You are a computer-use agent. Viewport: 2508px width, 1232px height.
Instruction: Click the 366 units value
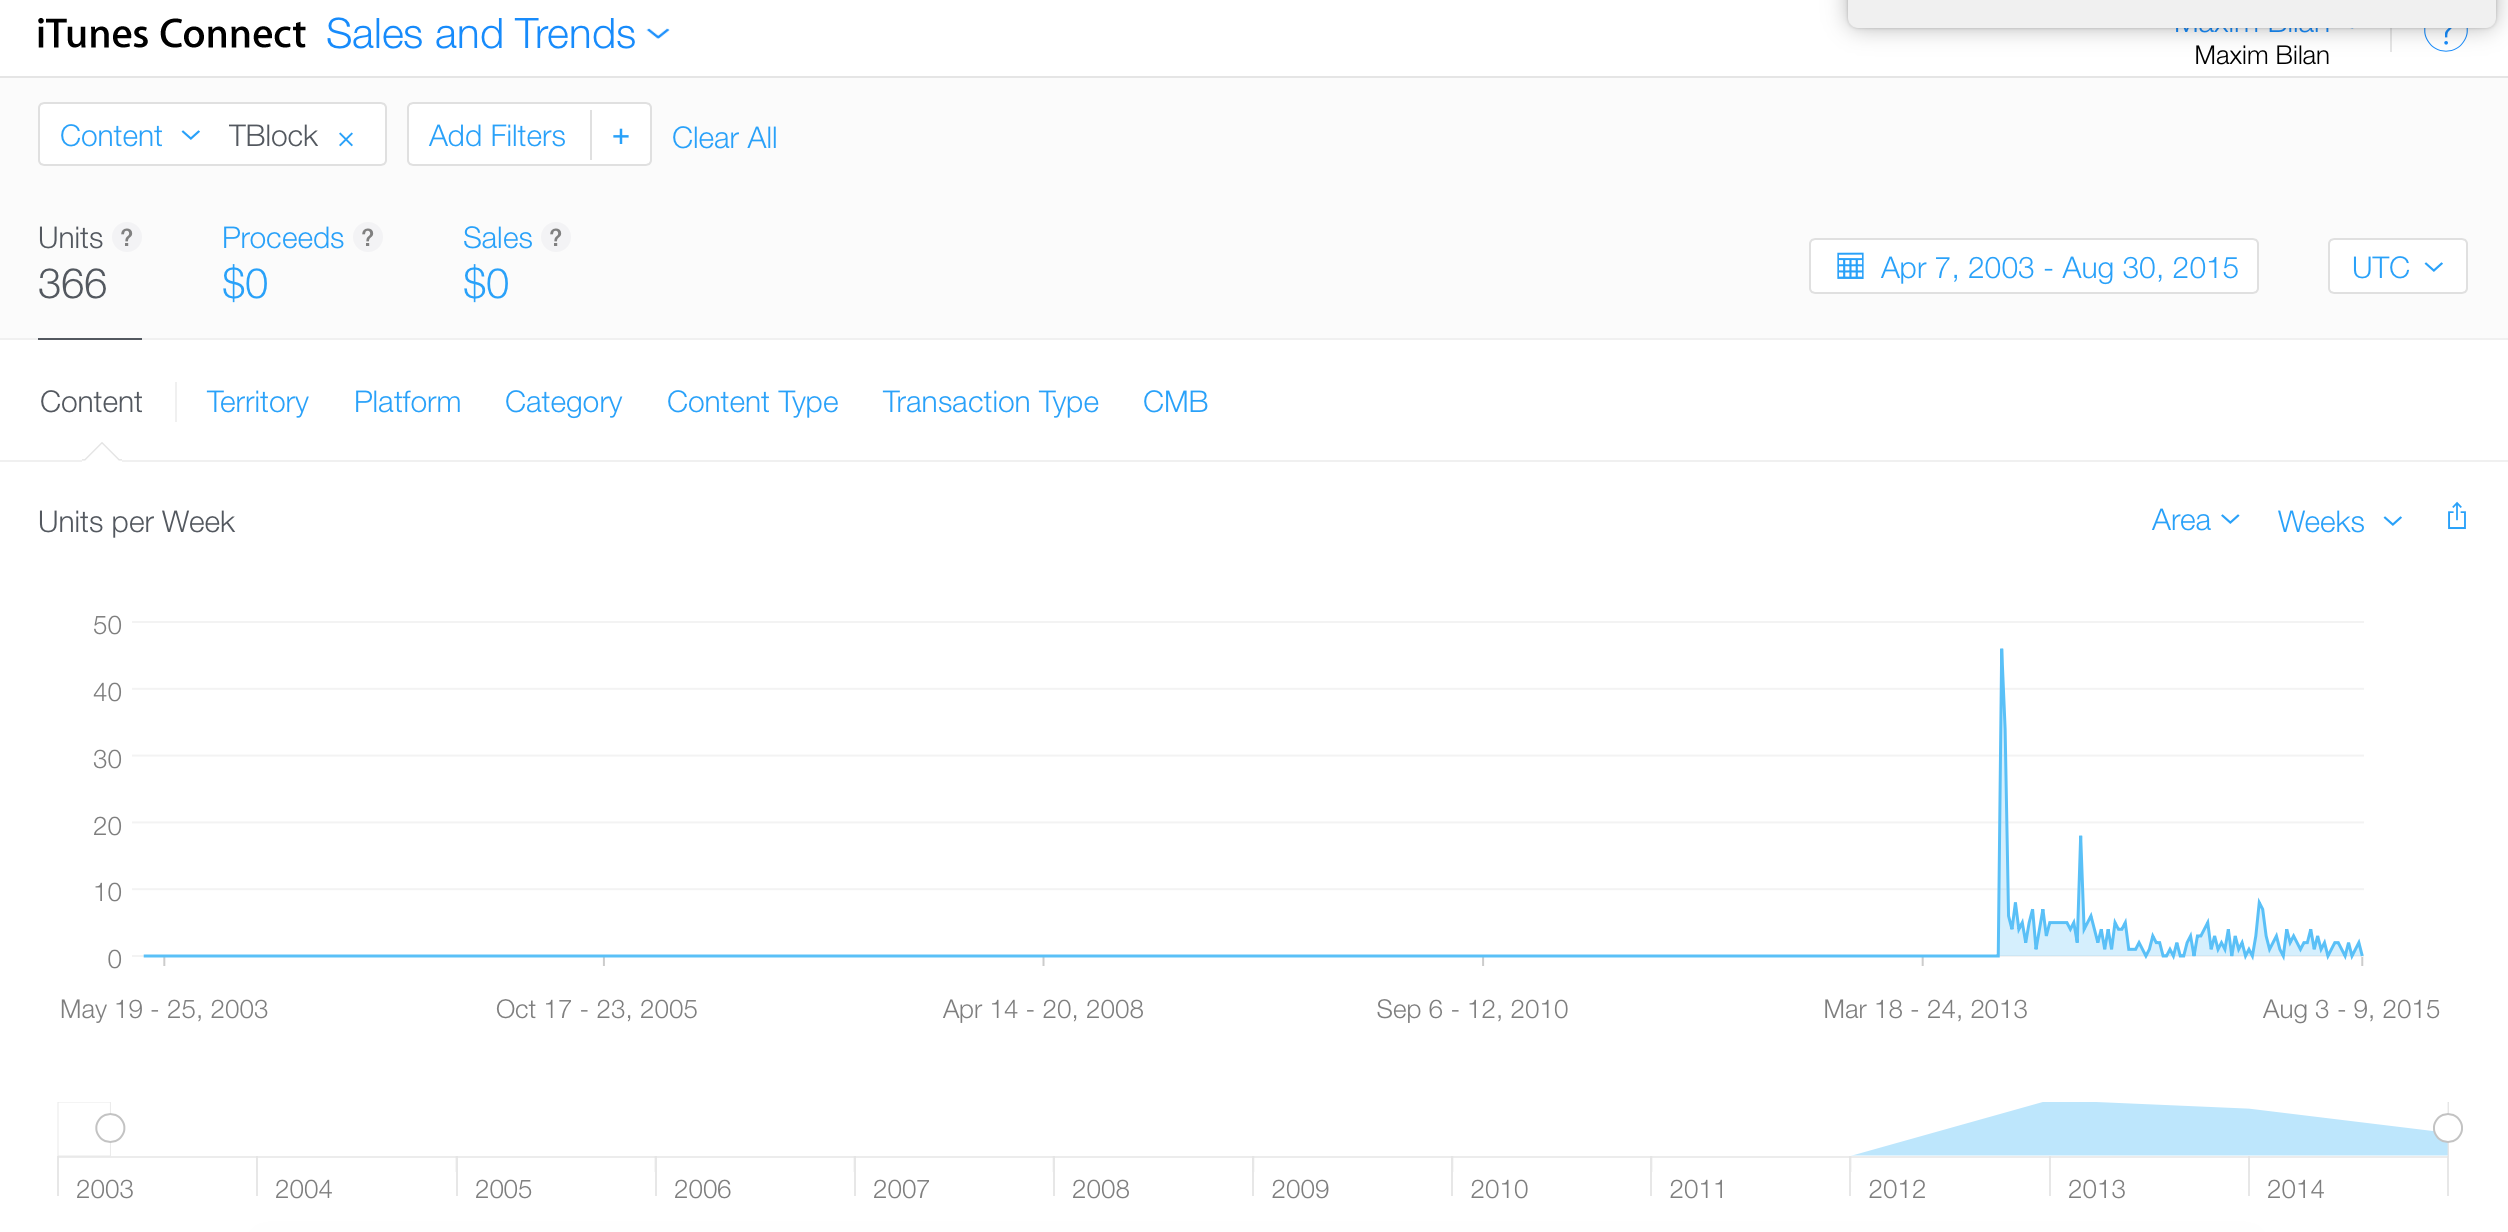point(72,284)
